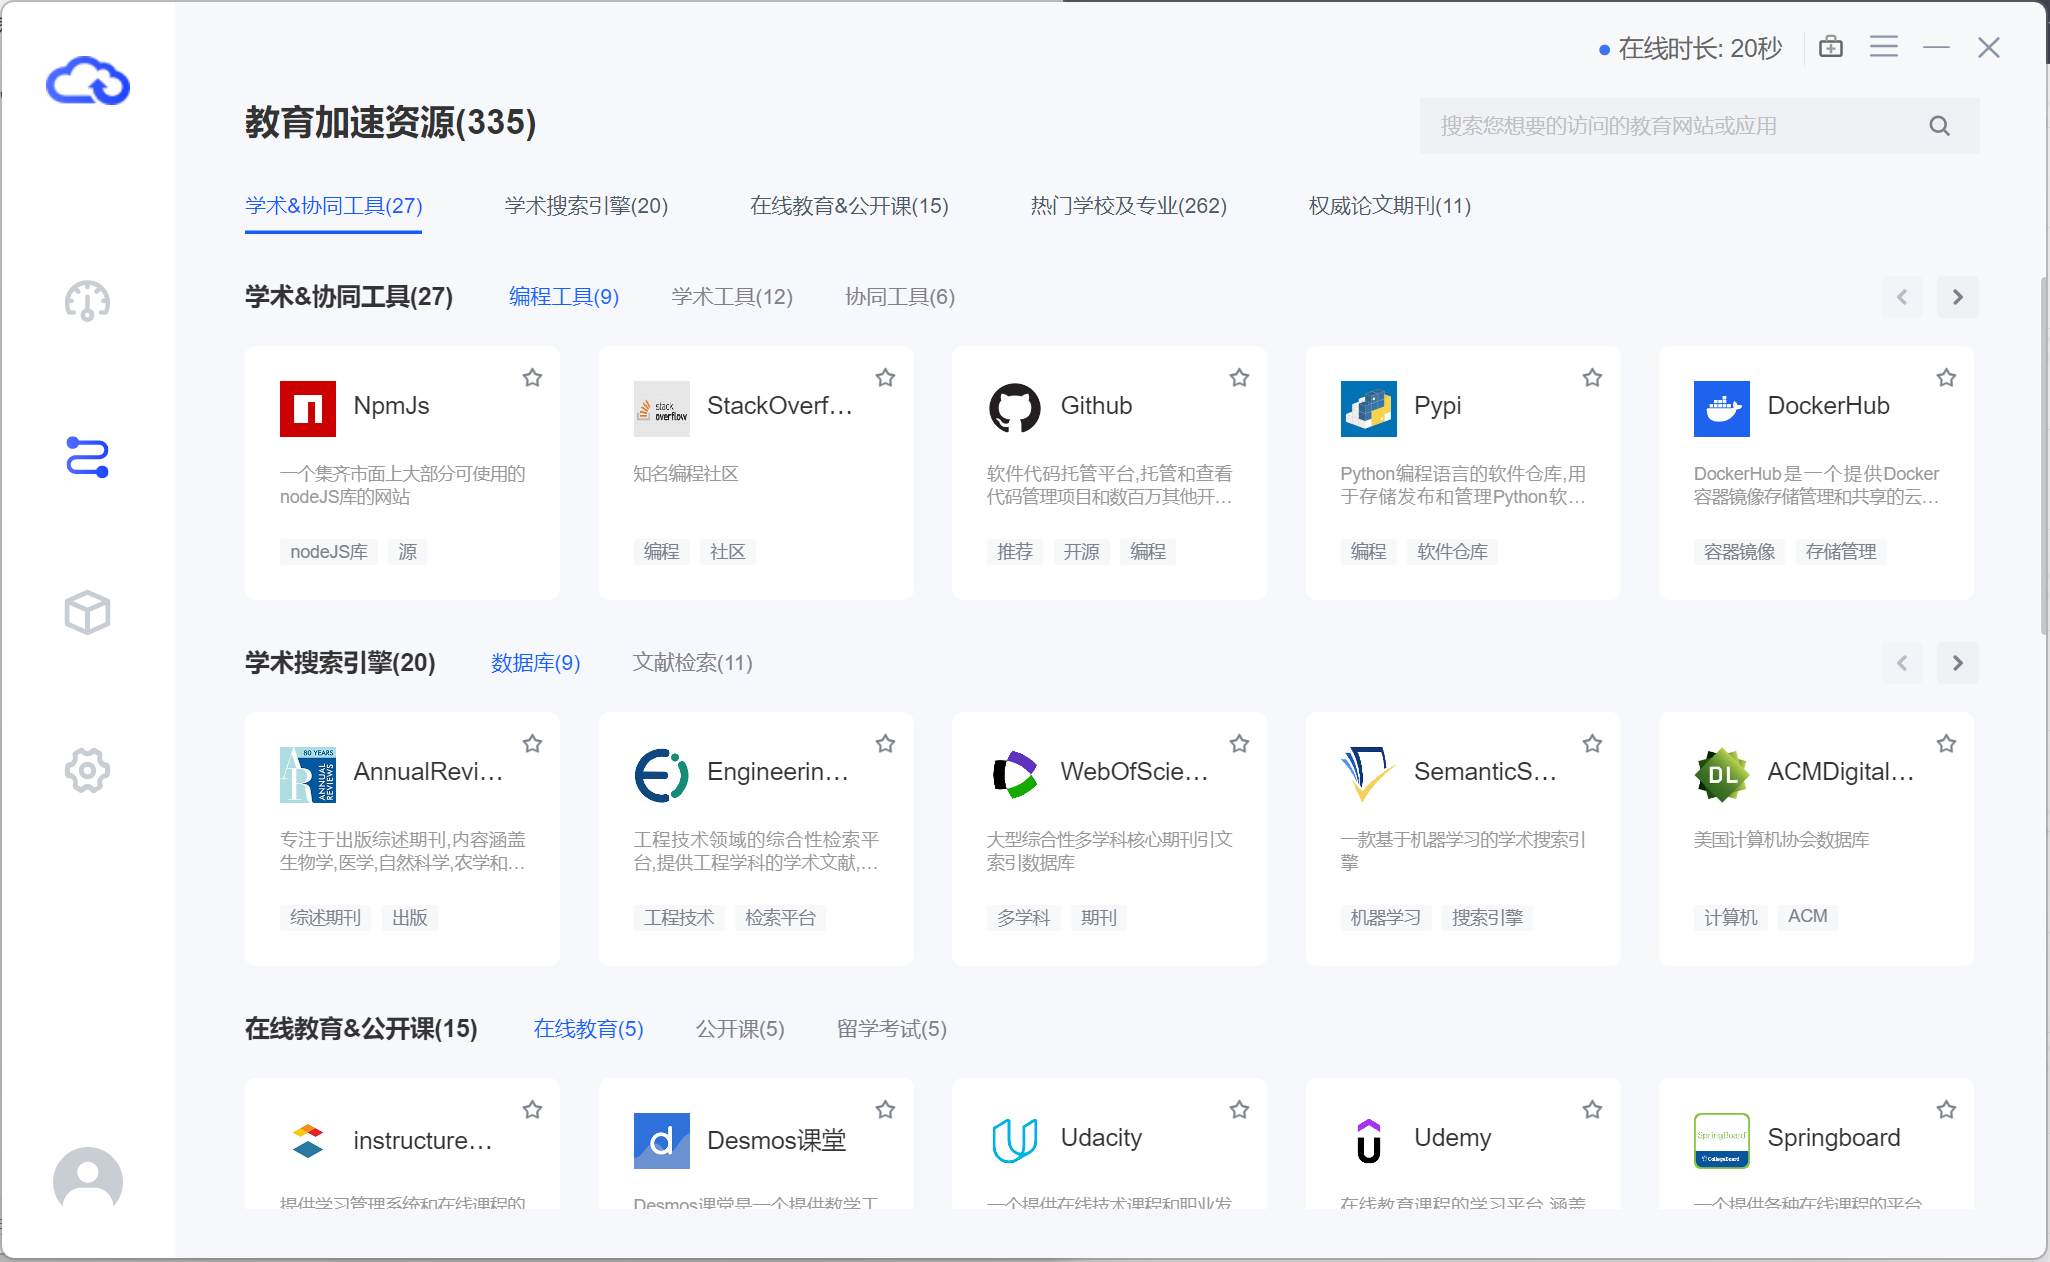Screen dimensions: 2050x1262
Task: Open the Springboard logo icon
Action: pos(1722,1141)
